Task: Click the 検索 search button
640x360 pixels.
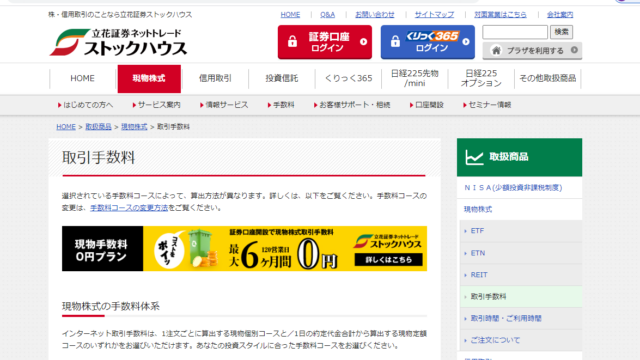Action: pyautogui.click(x=561, y=32)
